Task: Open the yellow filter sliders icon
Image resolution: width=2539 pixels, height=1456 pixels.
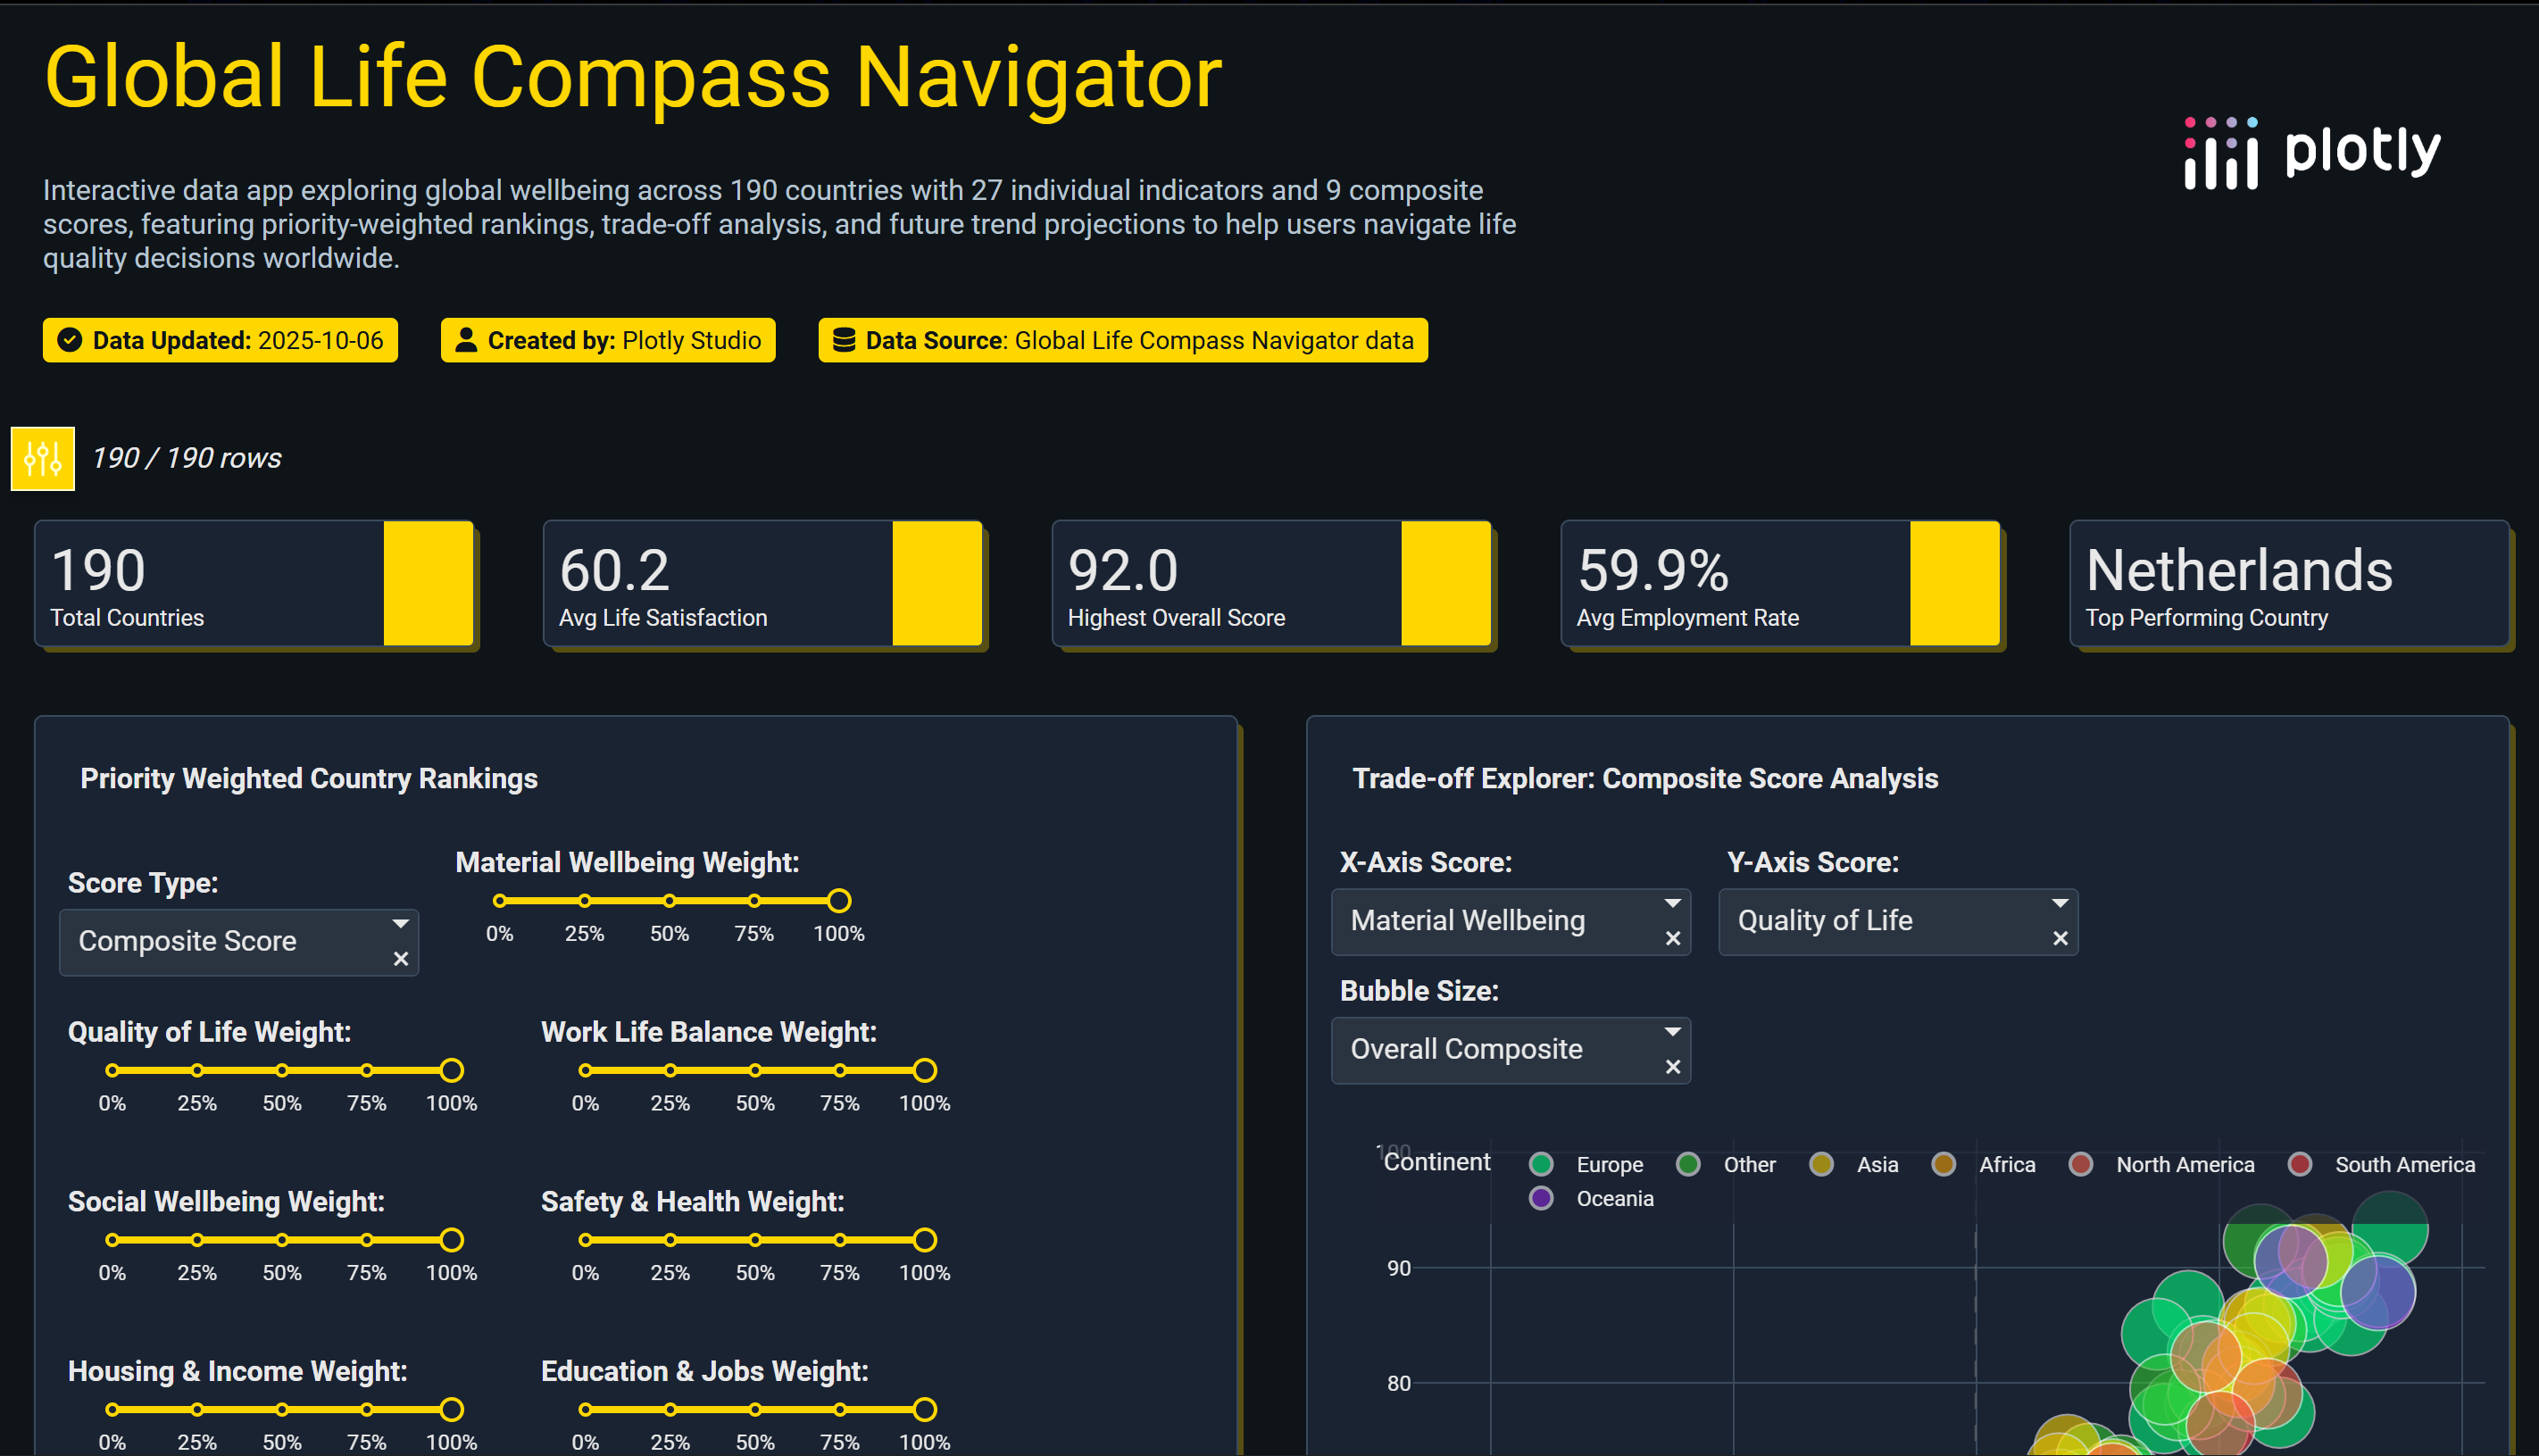Action: [x=42, y=458]
